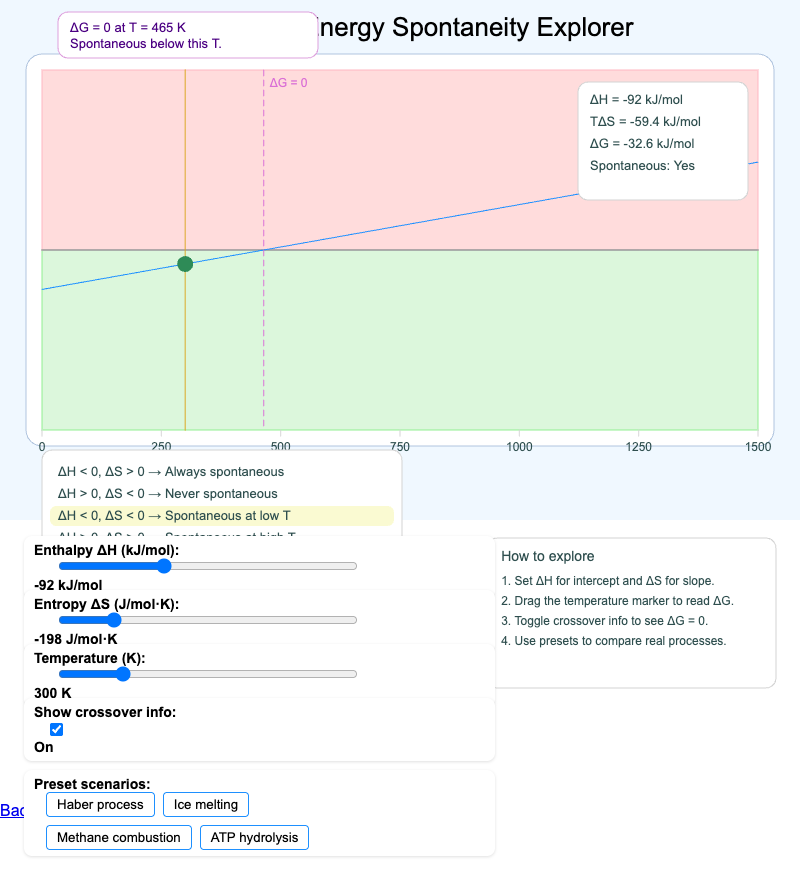Select the Methane combustion preset
The width and height of the screenshot is (800, 882).
(x=118, y=837)
